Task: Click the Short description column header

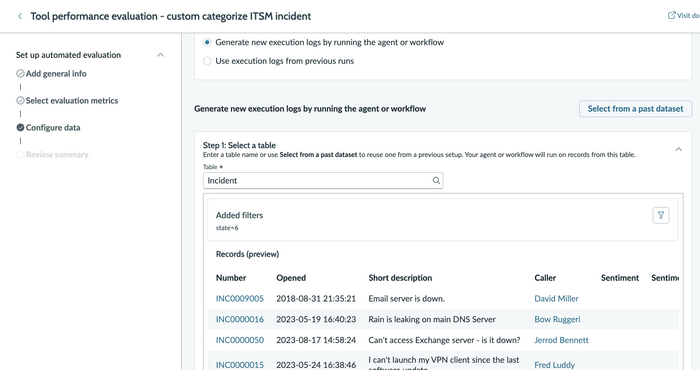Action: 400,278
